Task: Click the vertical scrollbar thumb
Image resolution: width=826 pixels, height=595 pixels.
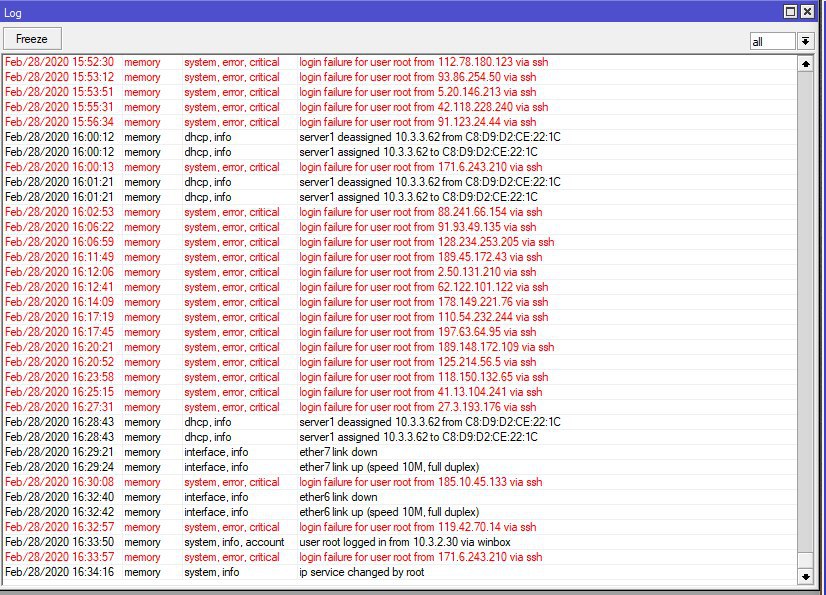Action: click(805, 560)
